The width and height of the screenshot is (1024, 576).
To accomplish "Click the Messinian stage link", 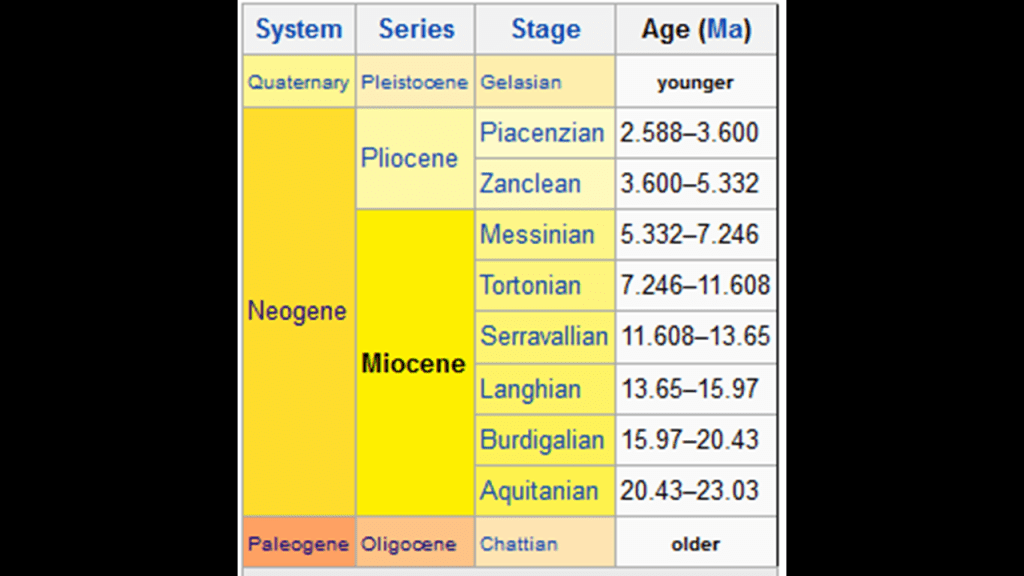I will [537, 235].
